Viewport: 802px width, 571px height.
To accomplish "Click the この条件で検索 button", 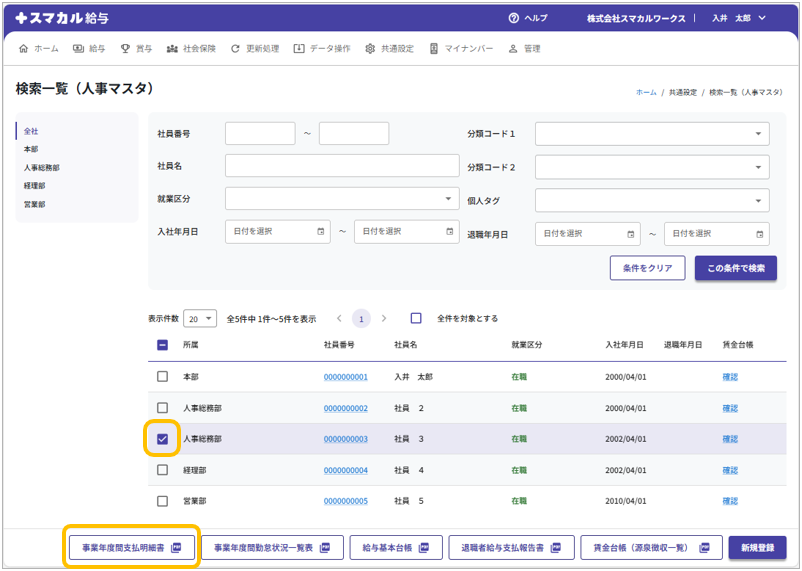I will [x=735, y=268].
